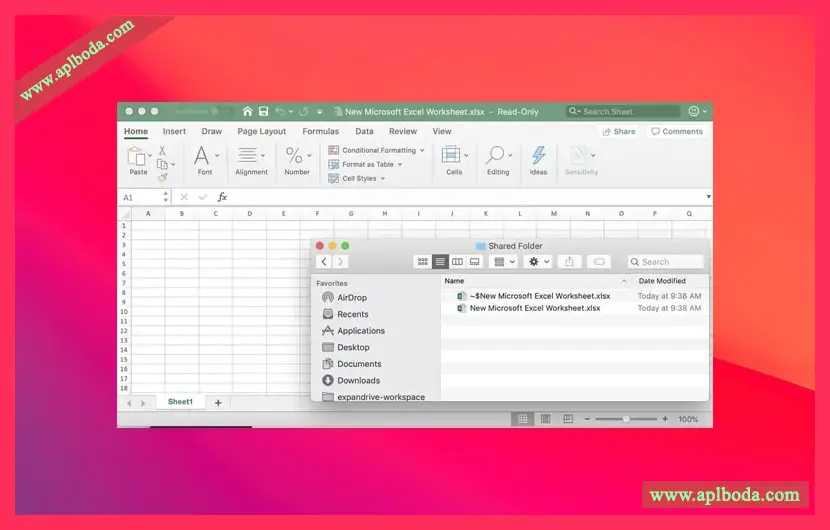
Task: Click the Name Box showing A1
Action: 140,197
